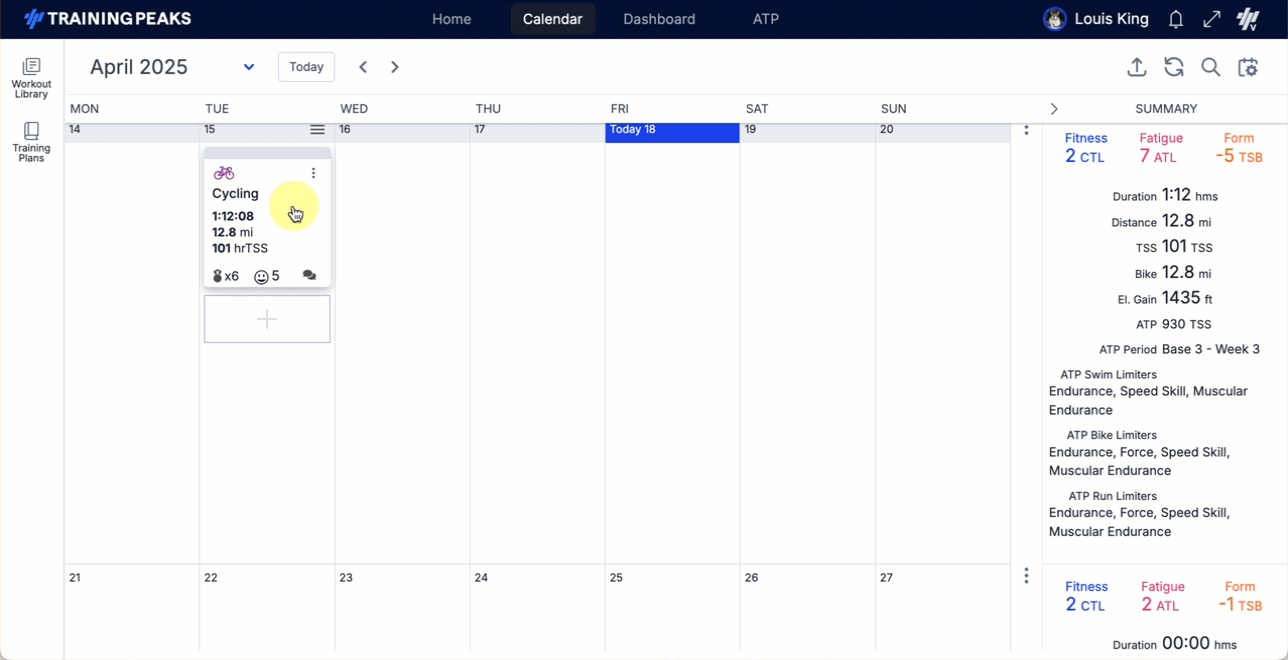Viewport: 1288px width, 660px height.
Task: Click the upload workout icon
Action: [x=1136, y=67]
